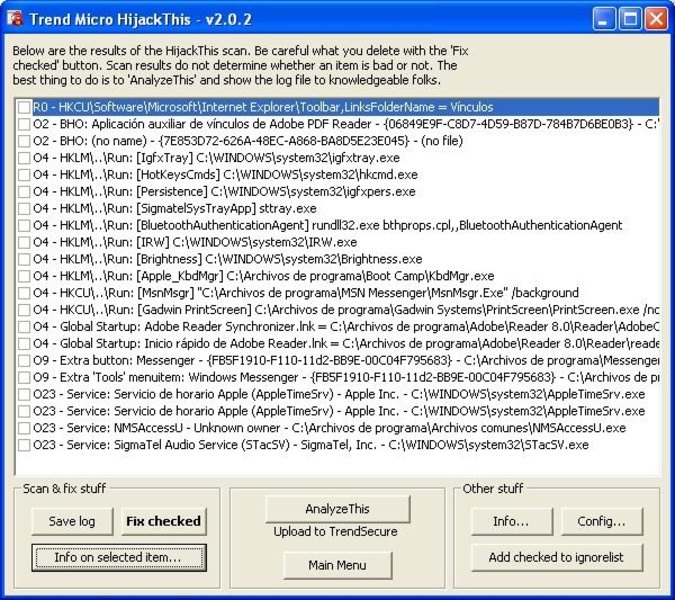Check the Apple_KbdMgr Boot Camp checkbox
Screen dimensions: 675x600
click(x=24, y=276)
